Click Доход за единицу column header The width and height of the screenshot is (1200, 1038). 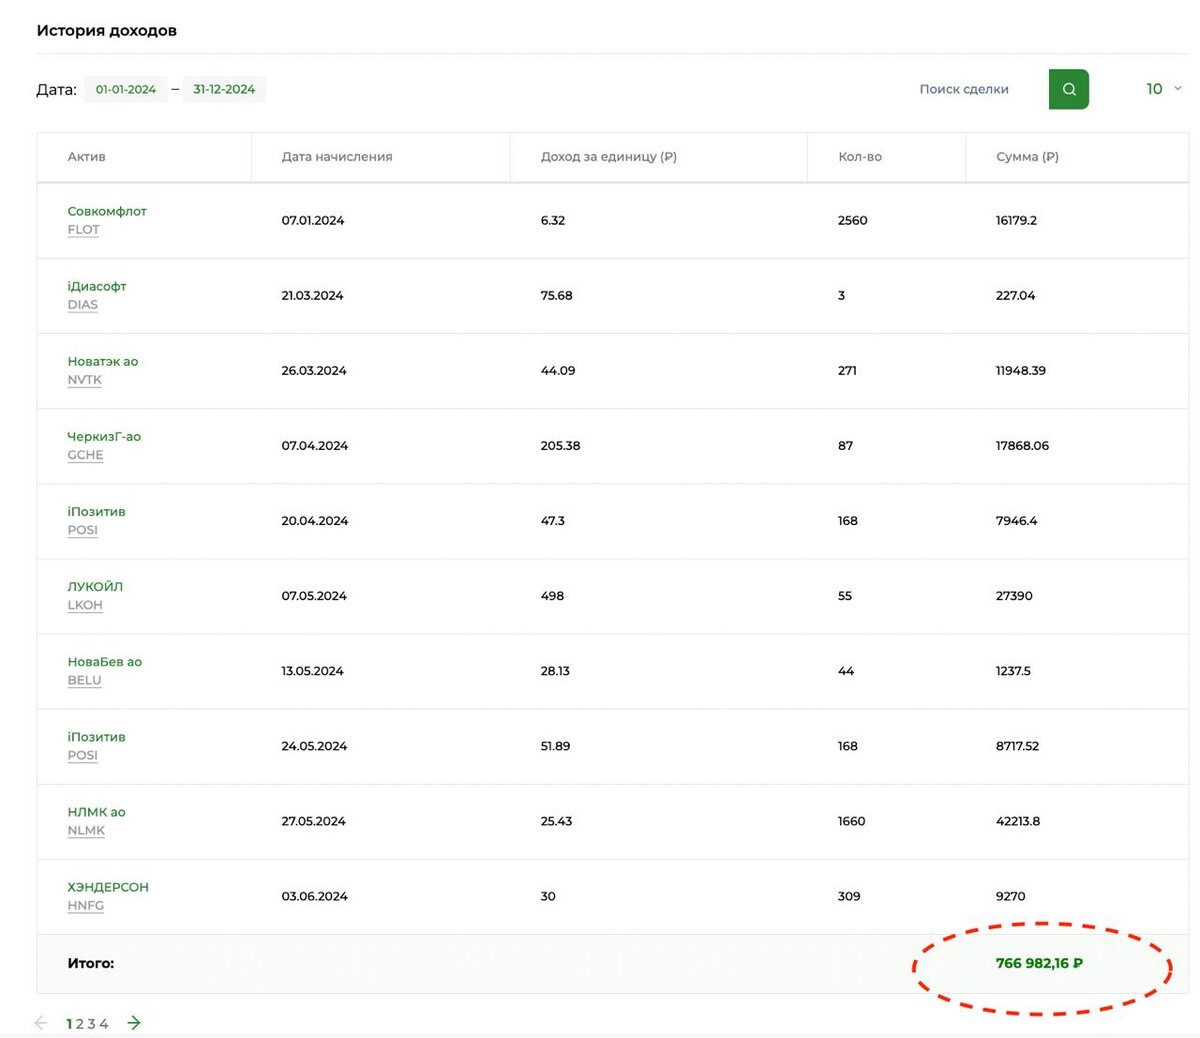[608, 157]
